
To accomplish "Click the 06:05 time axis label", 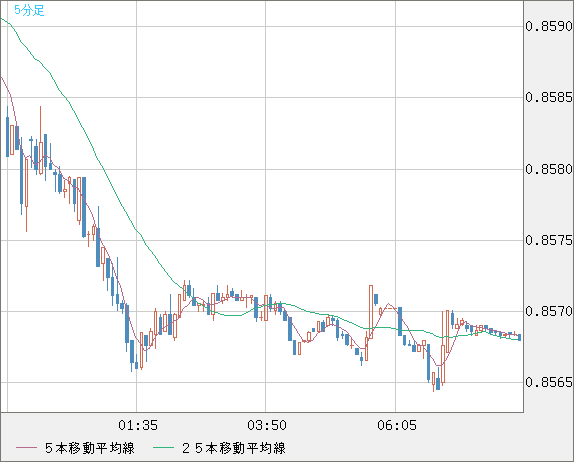I will pyautogui.click(x=397, y=425).
